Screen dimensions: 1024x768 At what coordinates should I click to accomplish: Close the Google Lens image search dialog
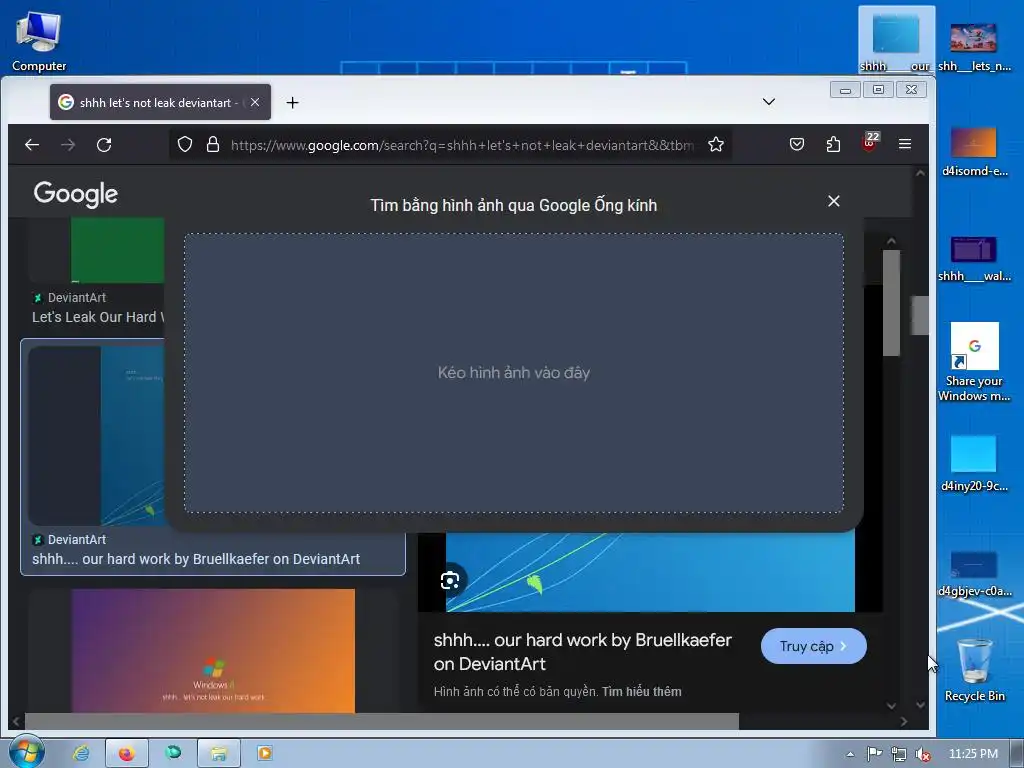point(833,201)
